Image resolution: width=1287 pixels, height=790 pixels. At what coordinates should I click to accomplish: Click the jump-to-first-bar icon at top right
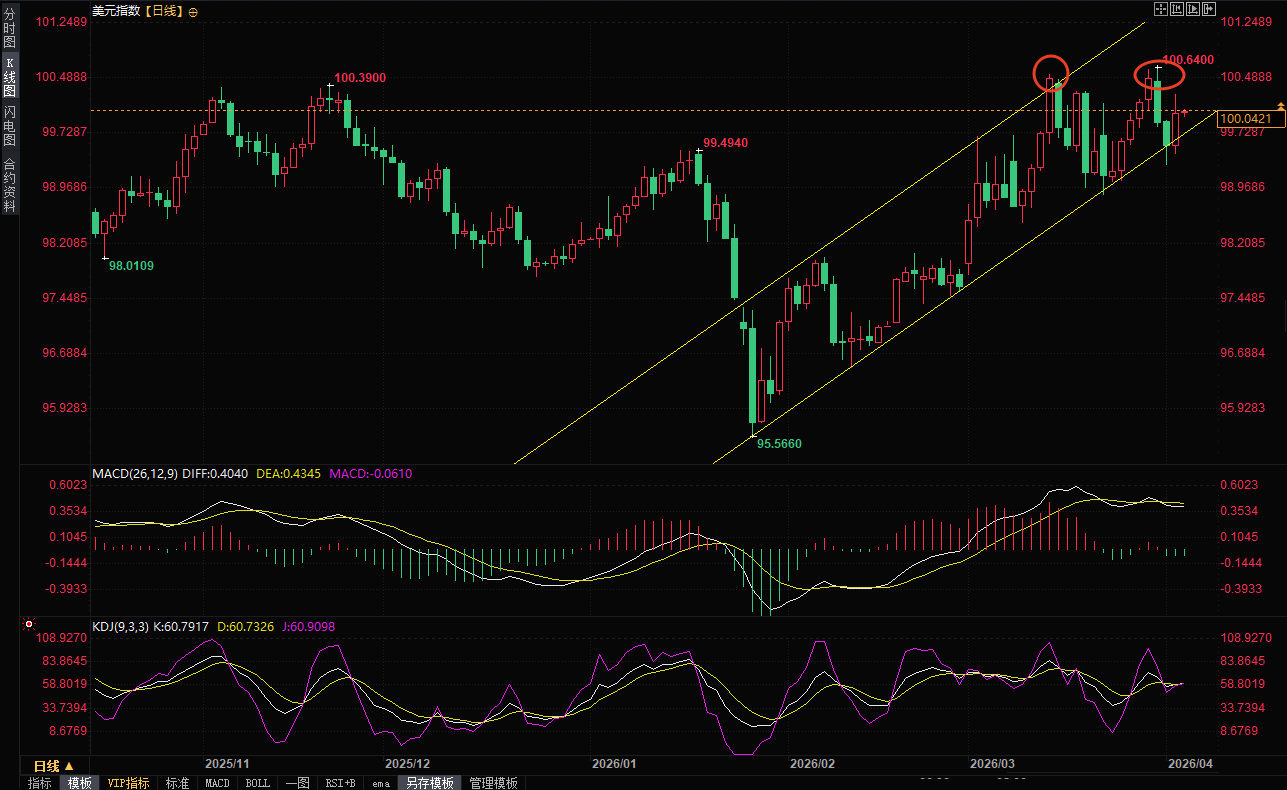(x=1177, y=9)
